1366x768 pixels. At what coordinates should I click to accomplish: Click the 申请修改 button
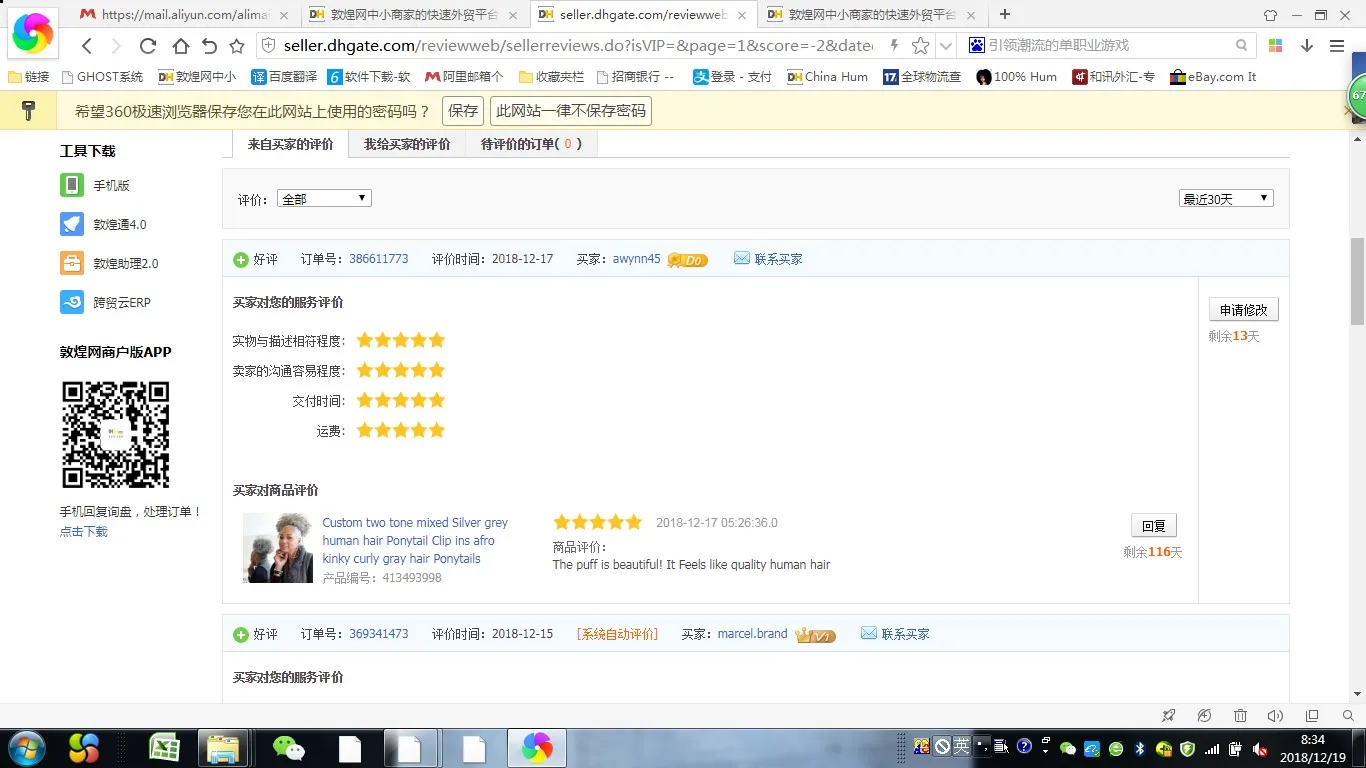pyautogui.click(x=1243, y=309)
